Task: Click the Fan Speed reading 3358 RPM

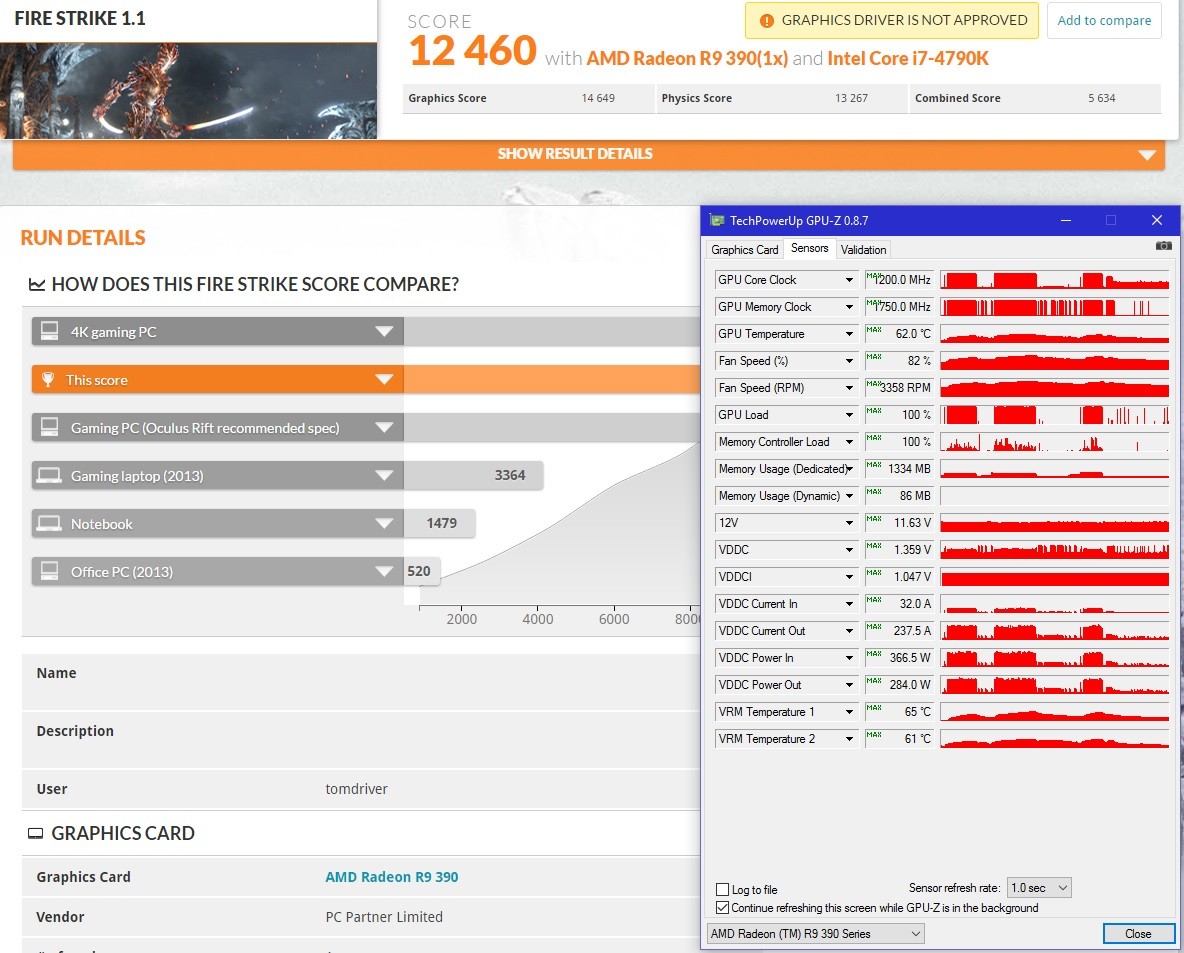Action: pos(905,388)
